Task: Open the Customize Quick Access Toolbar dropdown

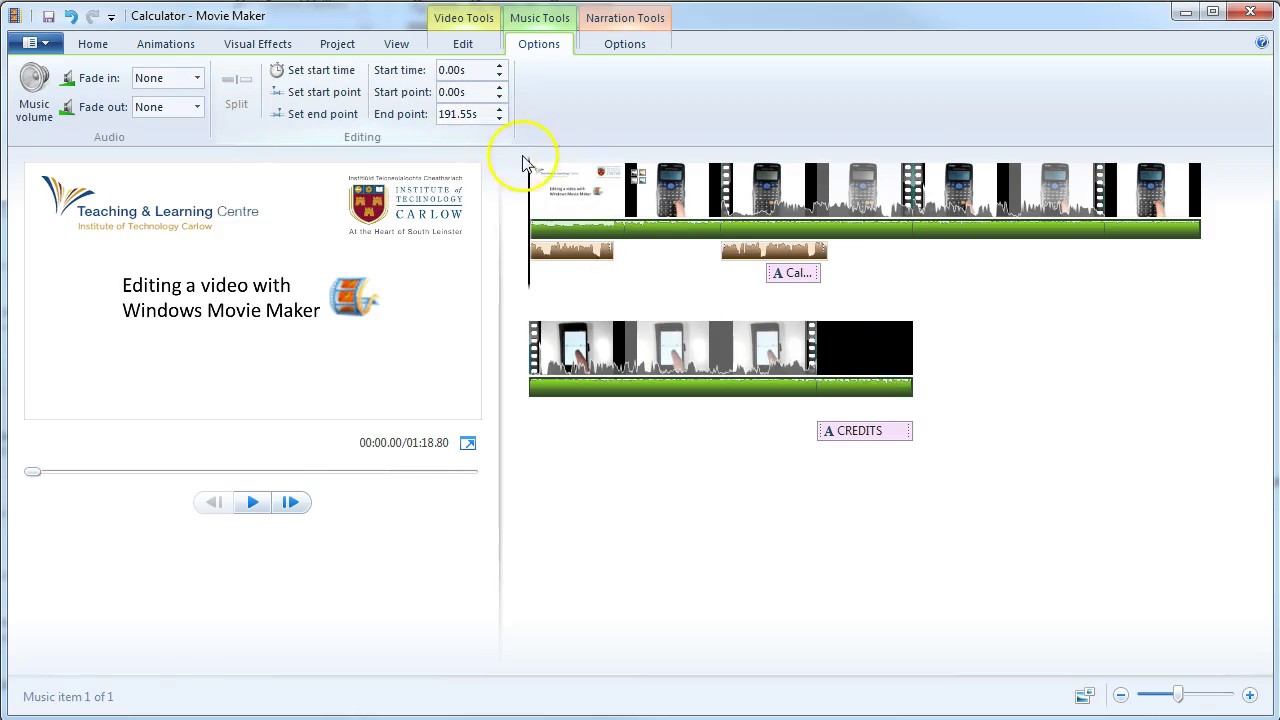Action: point(111,17)
